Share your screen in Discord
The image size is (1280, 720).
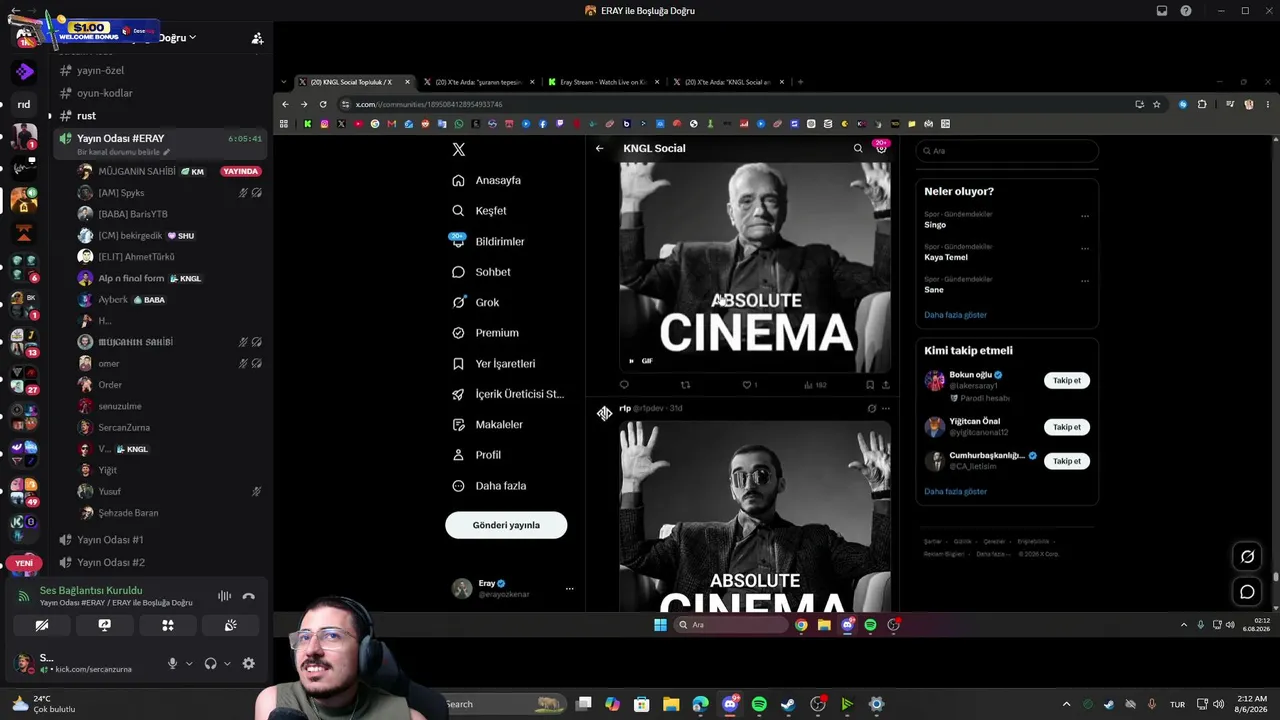pyautogui.click(x=105, y=626)
